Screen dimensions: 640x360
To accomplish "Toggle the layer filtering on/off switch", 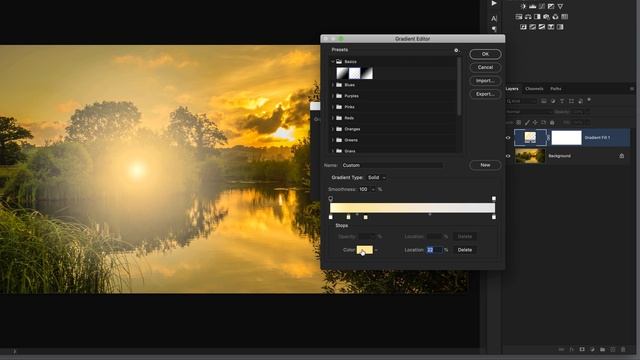I will point(589,100).
